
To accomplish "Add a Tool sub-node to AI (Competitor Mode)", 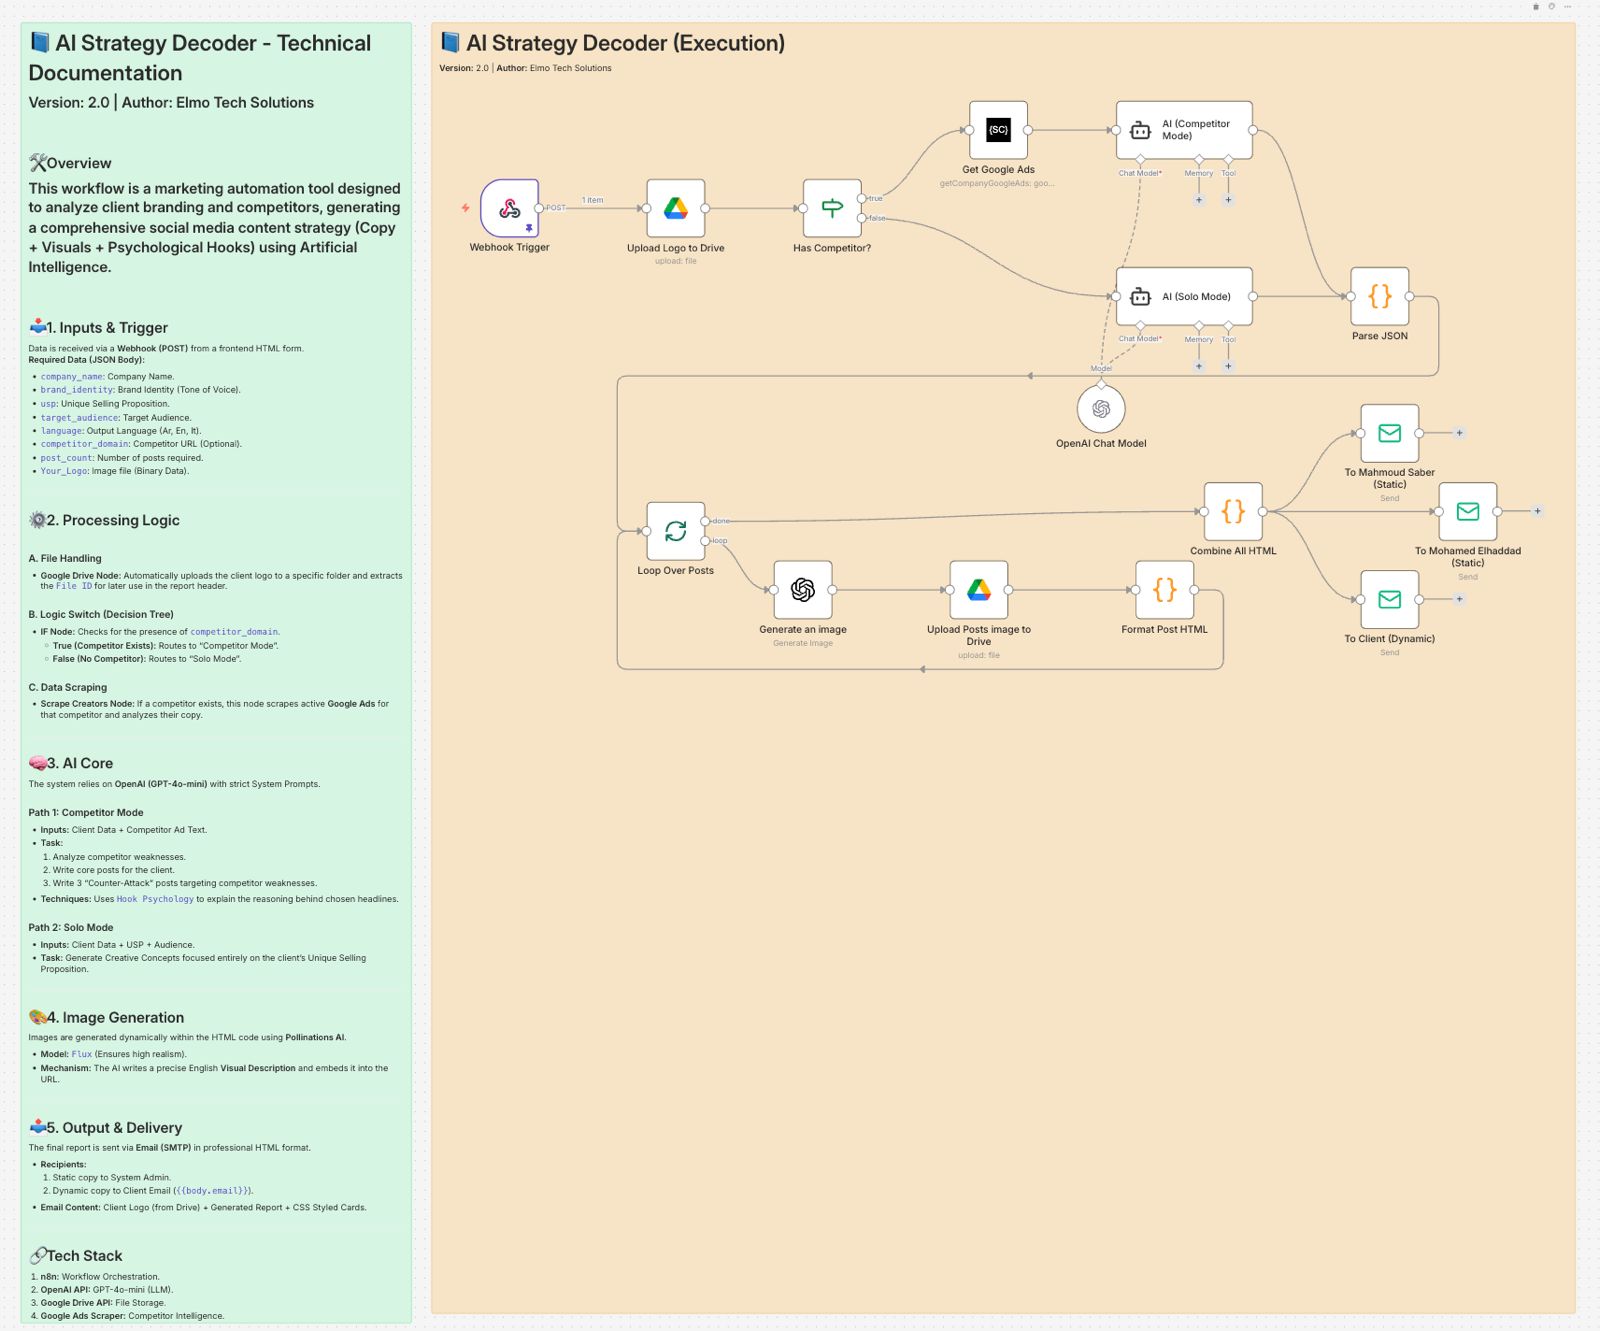I will point(1228,200).
